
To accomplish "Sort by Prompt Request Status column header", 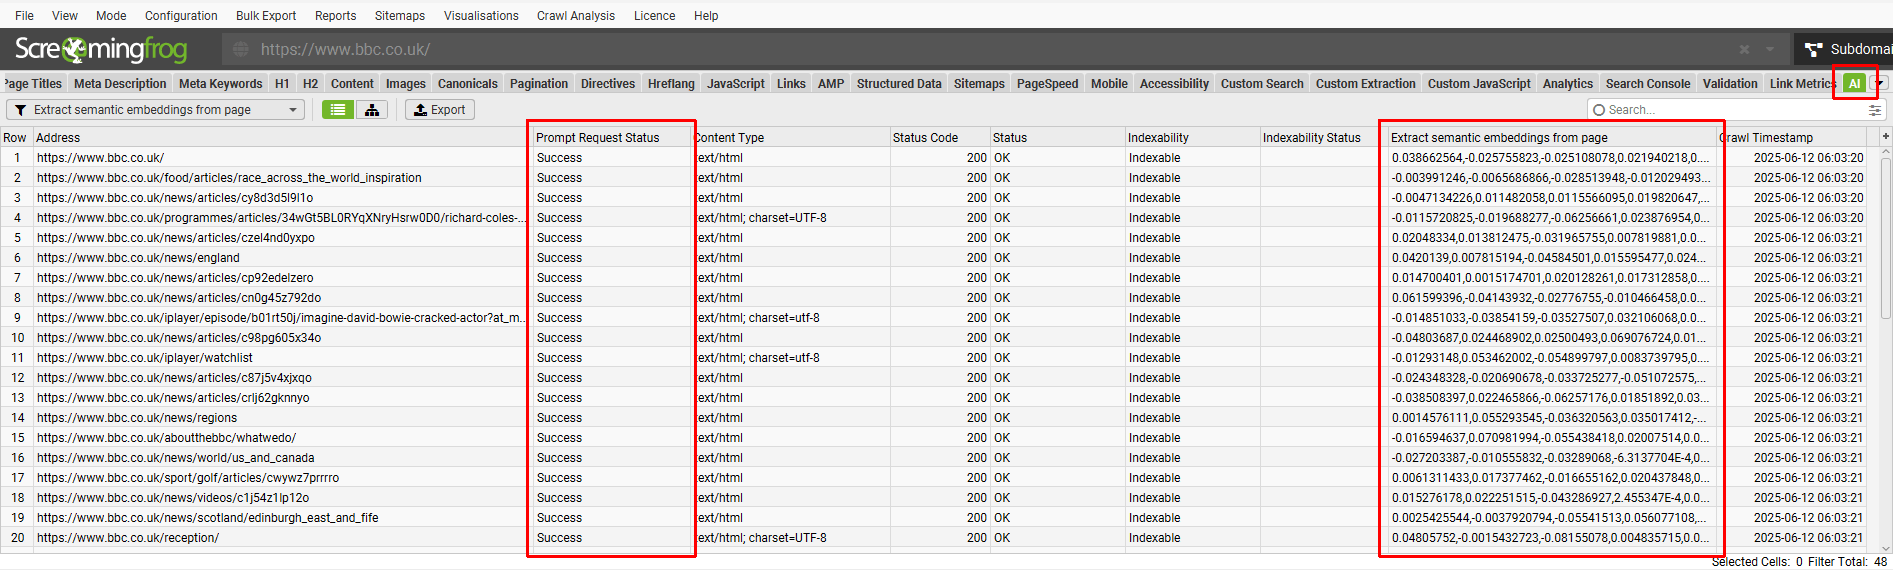I will coord(611,137).
